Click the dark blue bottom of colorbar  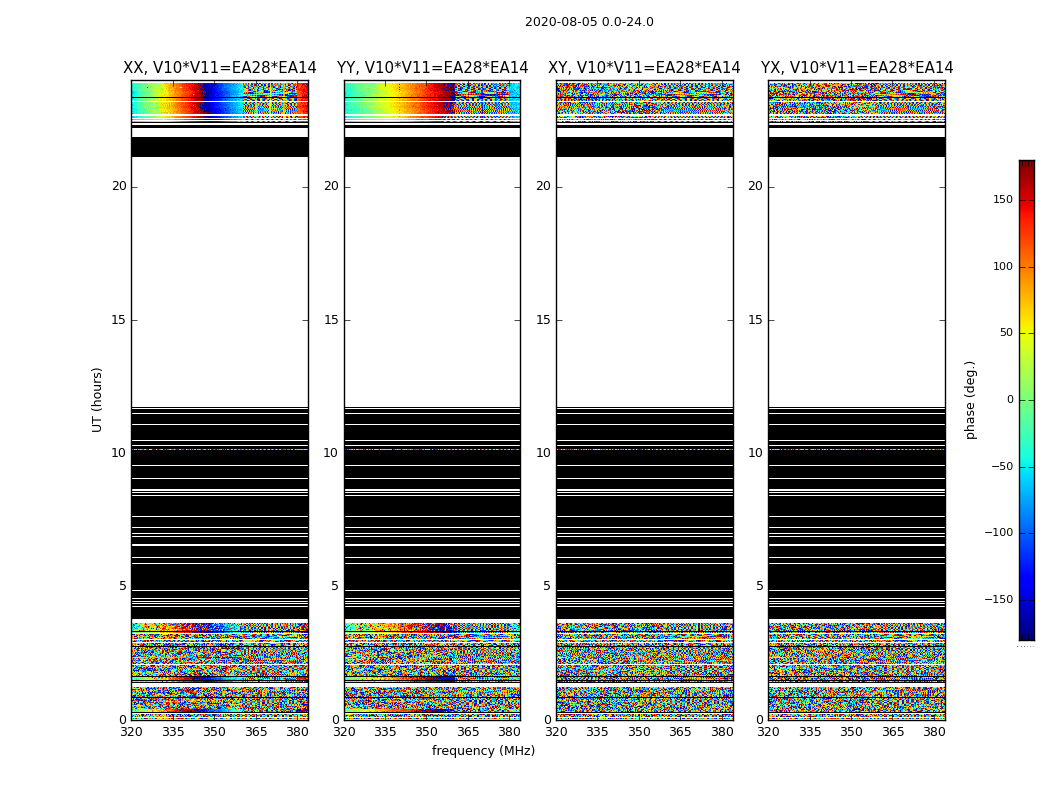pyautogui.click(x=1026, y=633)
